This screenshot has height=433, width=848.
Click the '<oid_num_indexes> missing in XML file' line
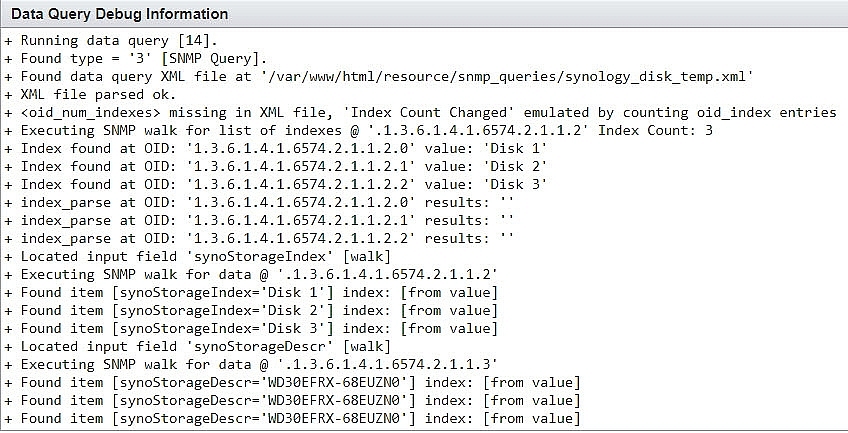[x=421, y=112]
